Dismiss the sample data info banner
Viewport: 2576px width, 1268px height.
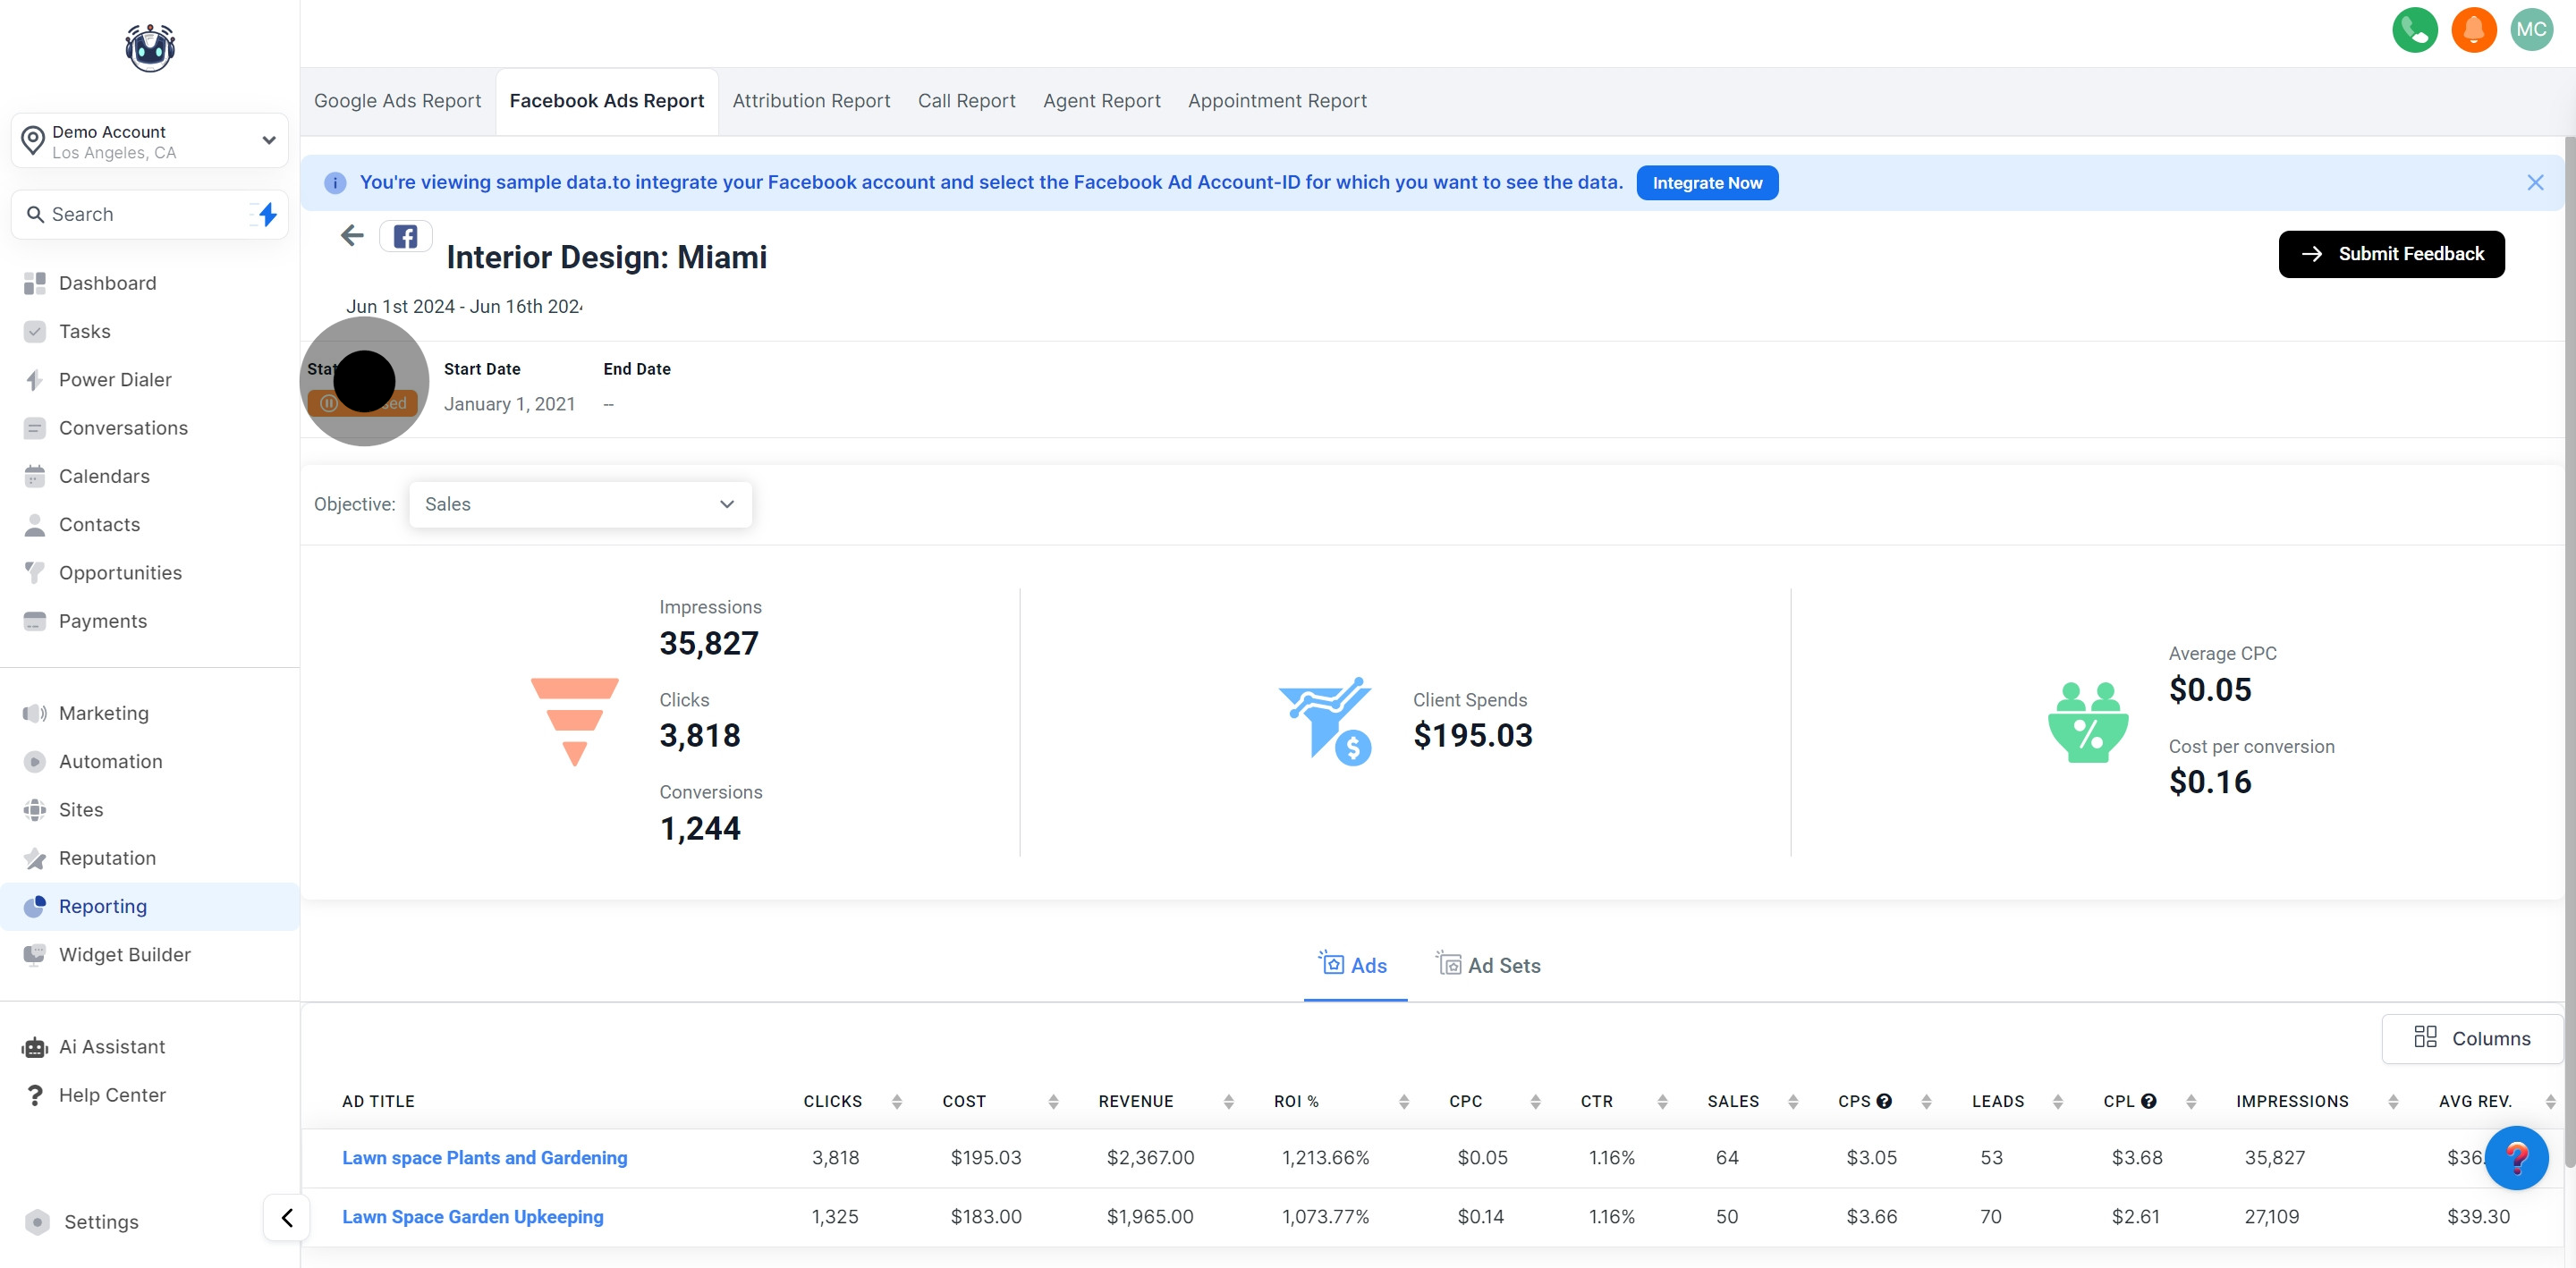pyautogui.click(x=2535, y=182)
